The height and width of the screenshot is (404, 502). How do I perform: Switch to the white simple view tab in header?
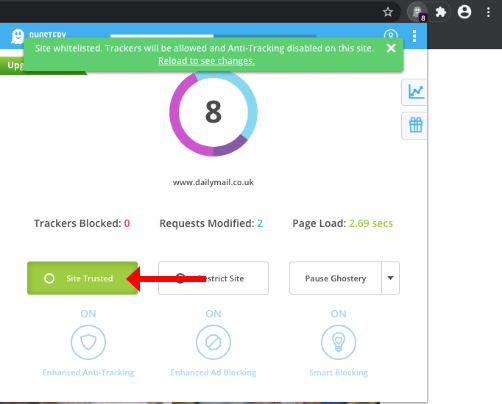(x=162, y=36)
